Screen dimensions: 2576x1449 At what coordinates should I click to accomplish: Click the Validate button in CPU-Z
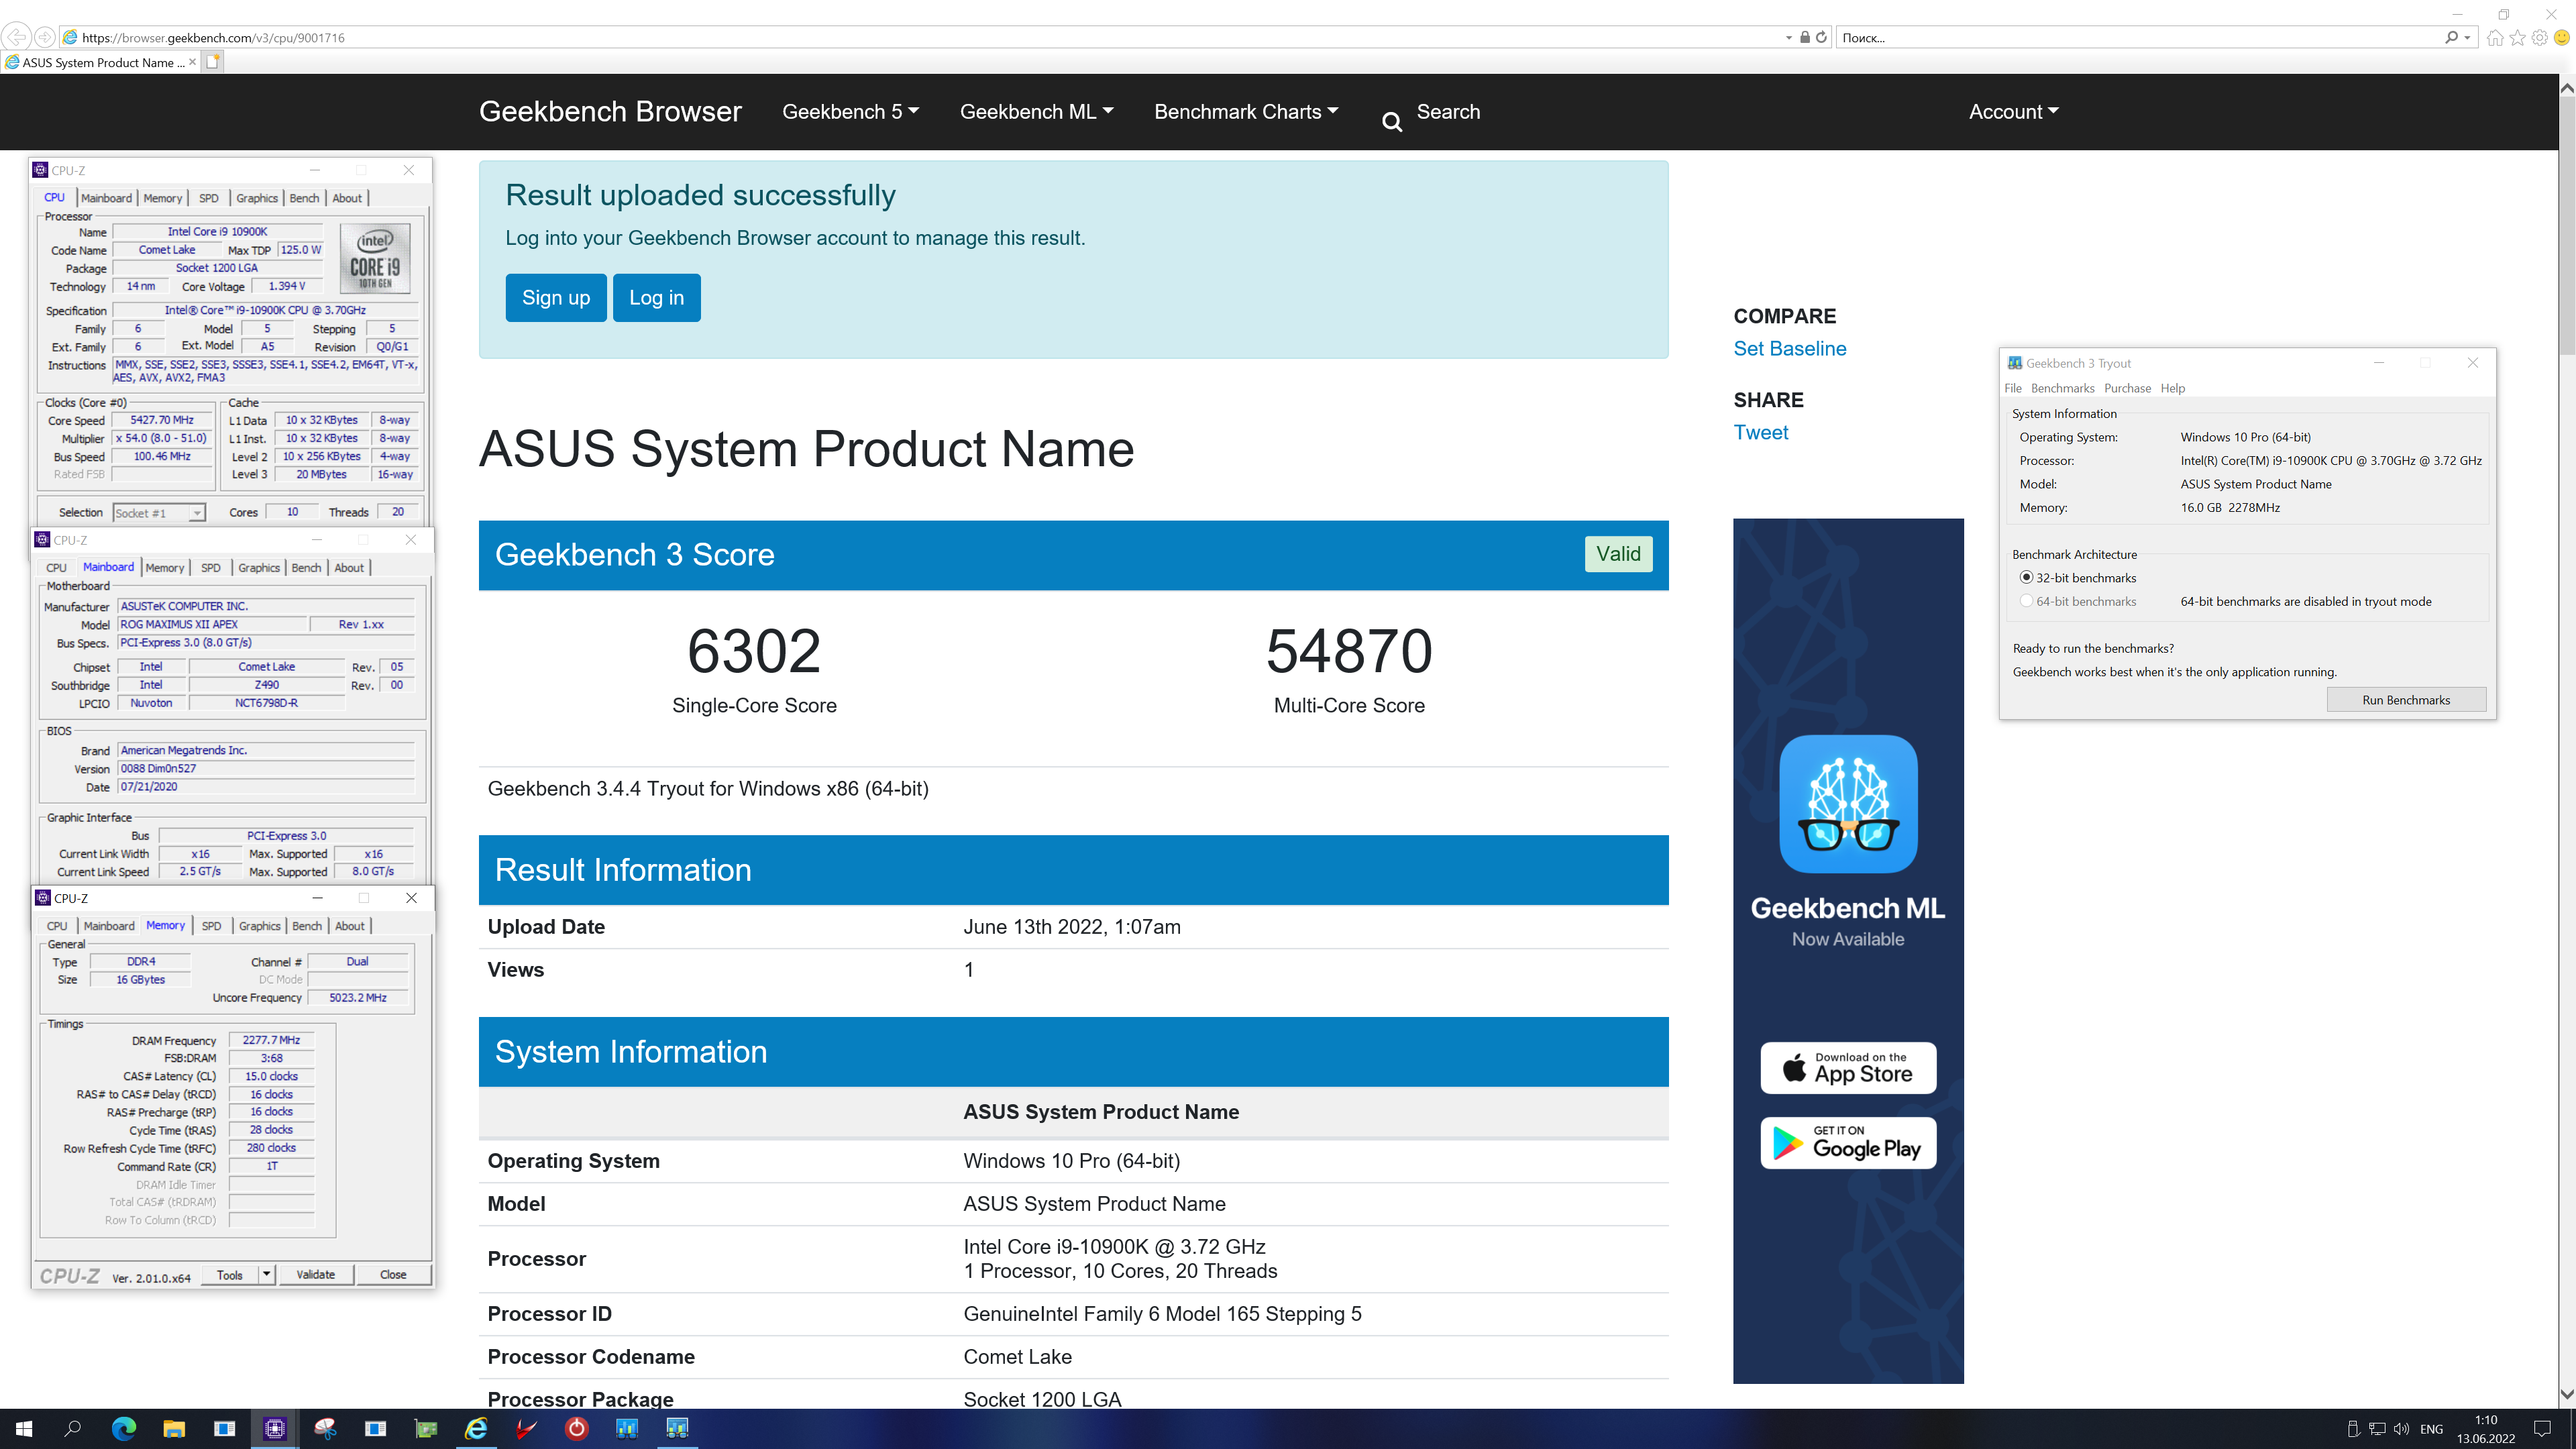[316, 1274]
